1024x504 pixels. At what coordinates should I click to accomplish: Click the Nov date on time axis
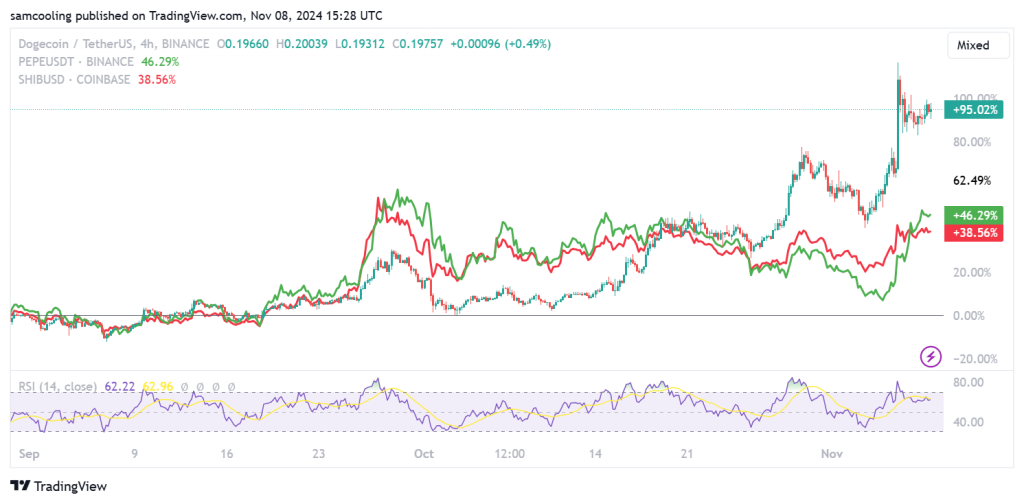pos(831,452)
